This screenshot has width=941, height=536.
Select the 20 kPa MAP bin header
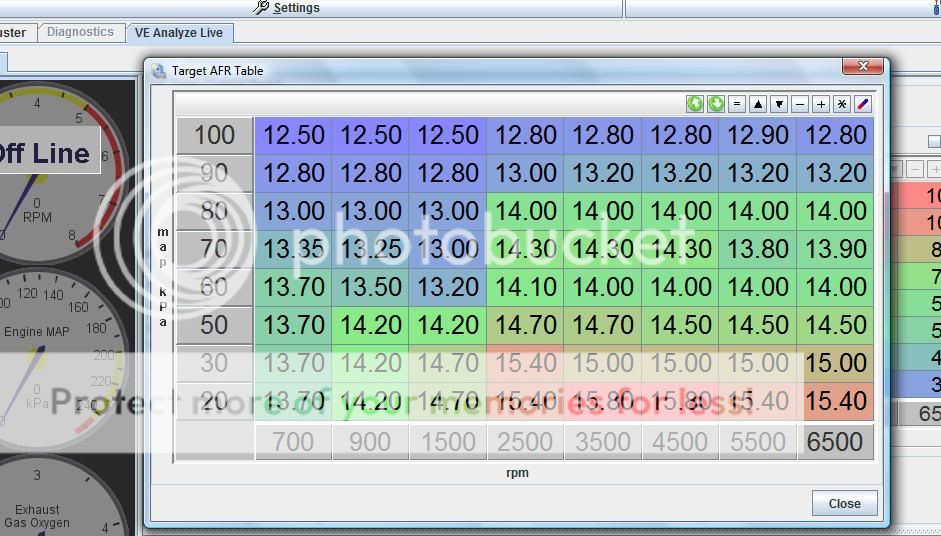pyautogui.click(x=214, y=401)
